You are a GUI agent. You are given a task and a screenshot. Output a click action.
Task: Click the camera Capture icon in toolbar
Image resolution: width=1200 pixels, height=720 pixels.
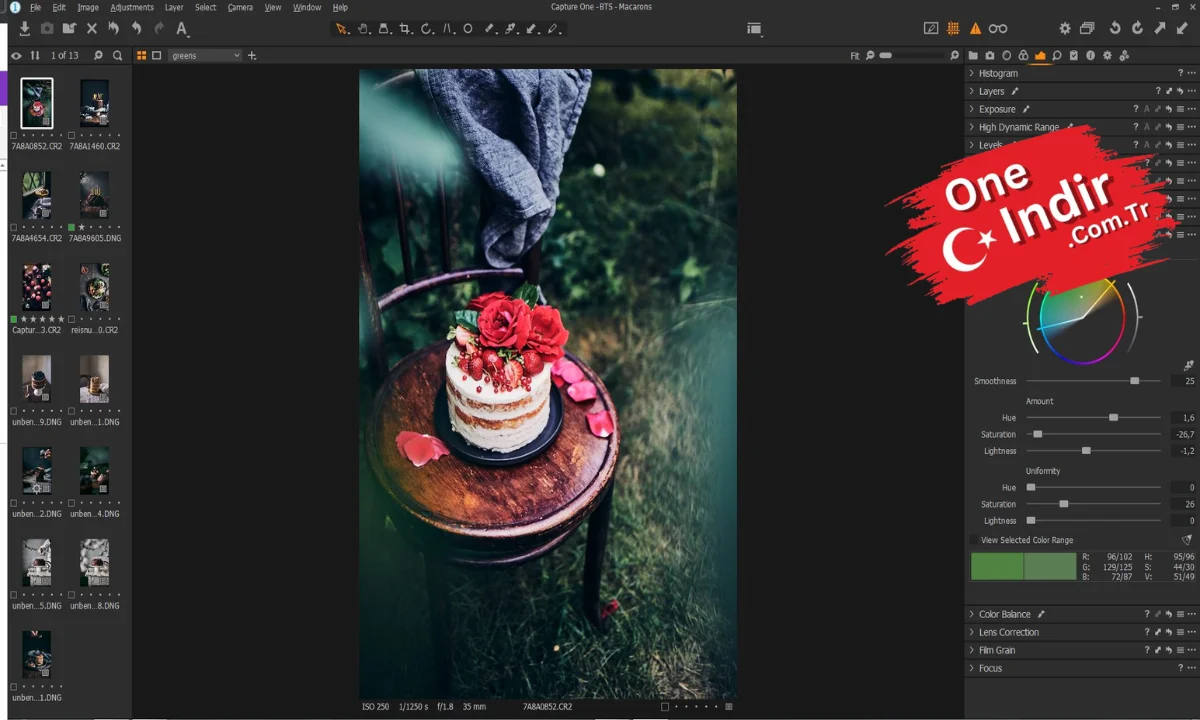click(47, 29)
